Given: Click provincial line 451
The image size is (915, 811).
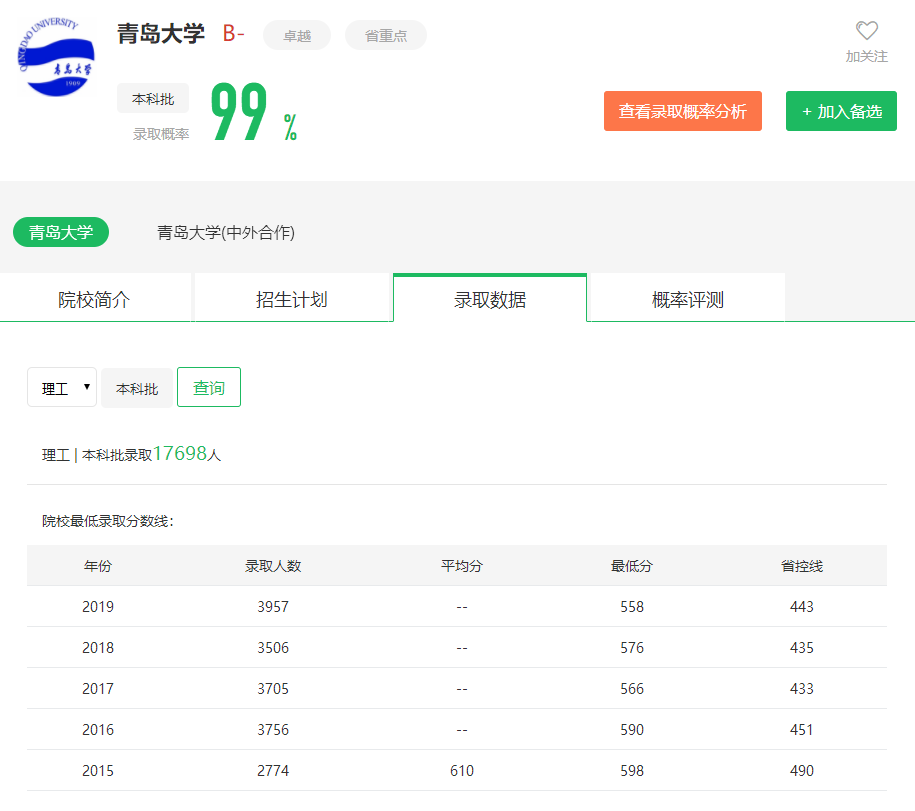Looking at the screenshot, I should tap(802, 729).
